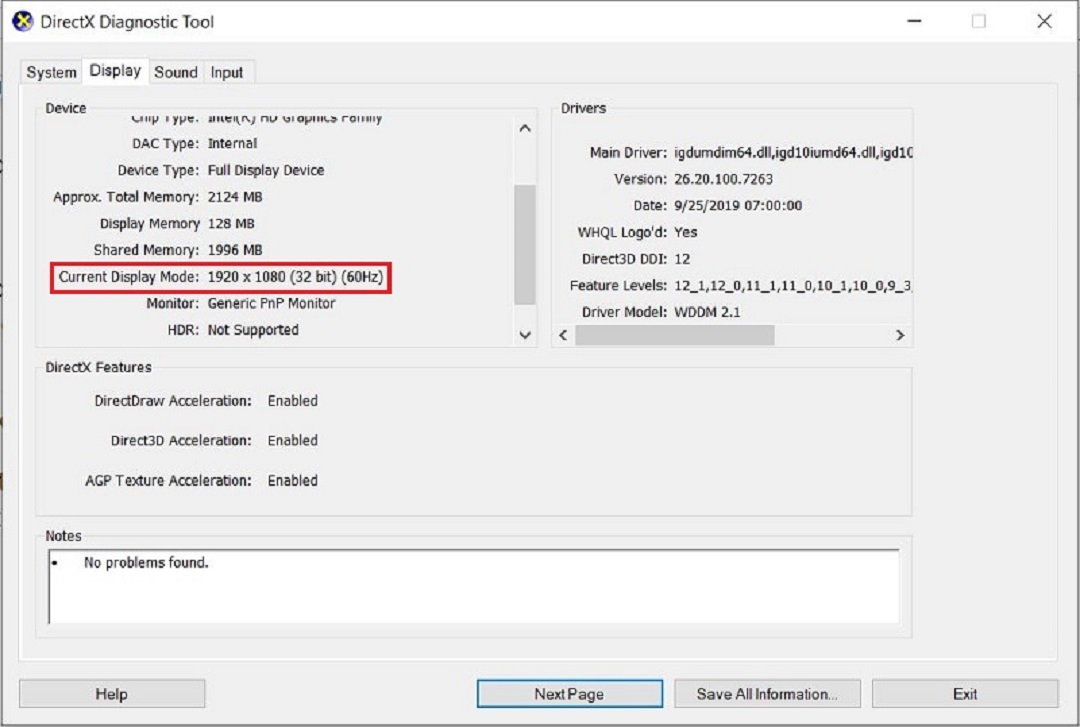Open the Sound tab

pyautogui.click(x=176, y=72)
